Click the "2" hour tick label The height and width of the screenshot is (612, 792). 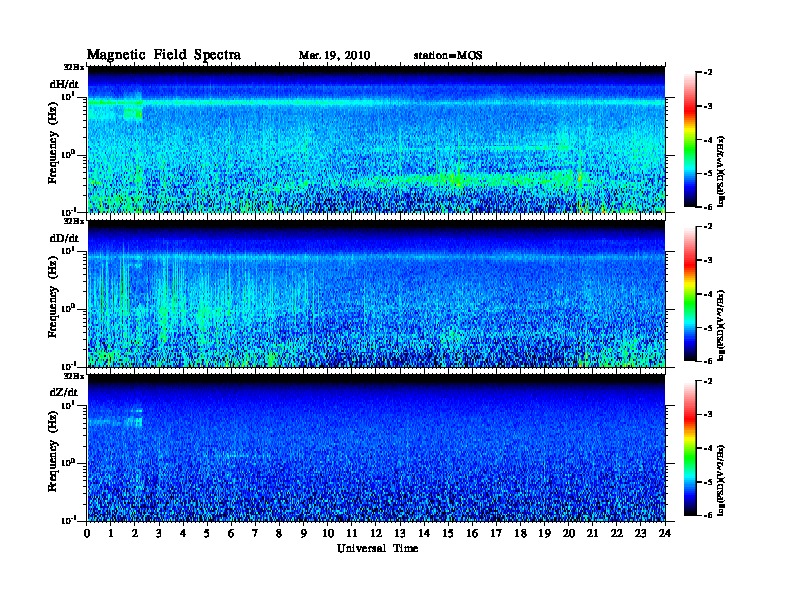[x=135, y=534]
